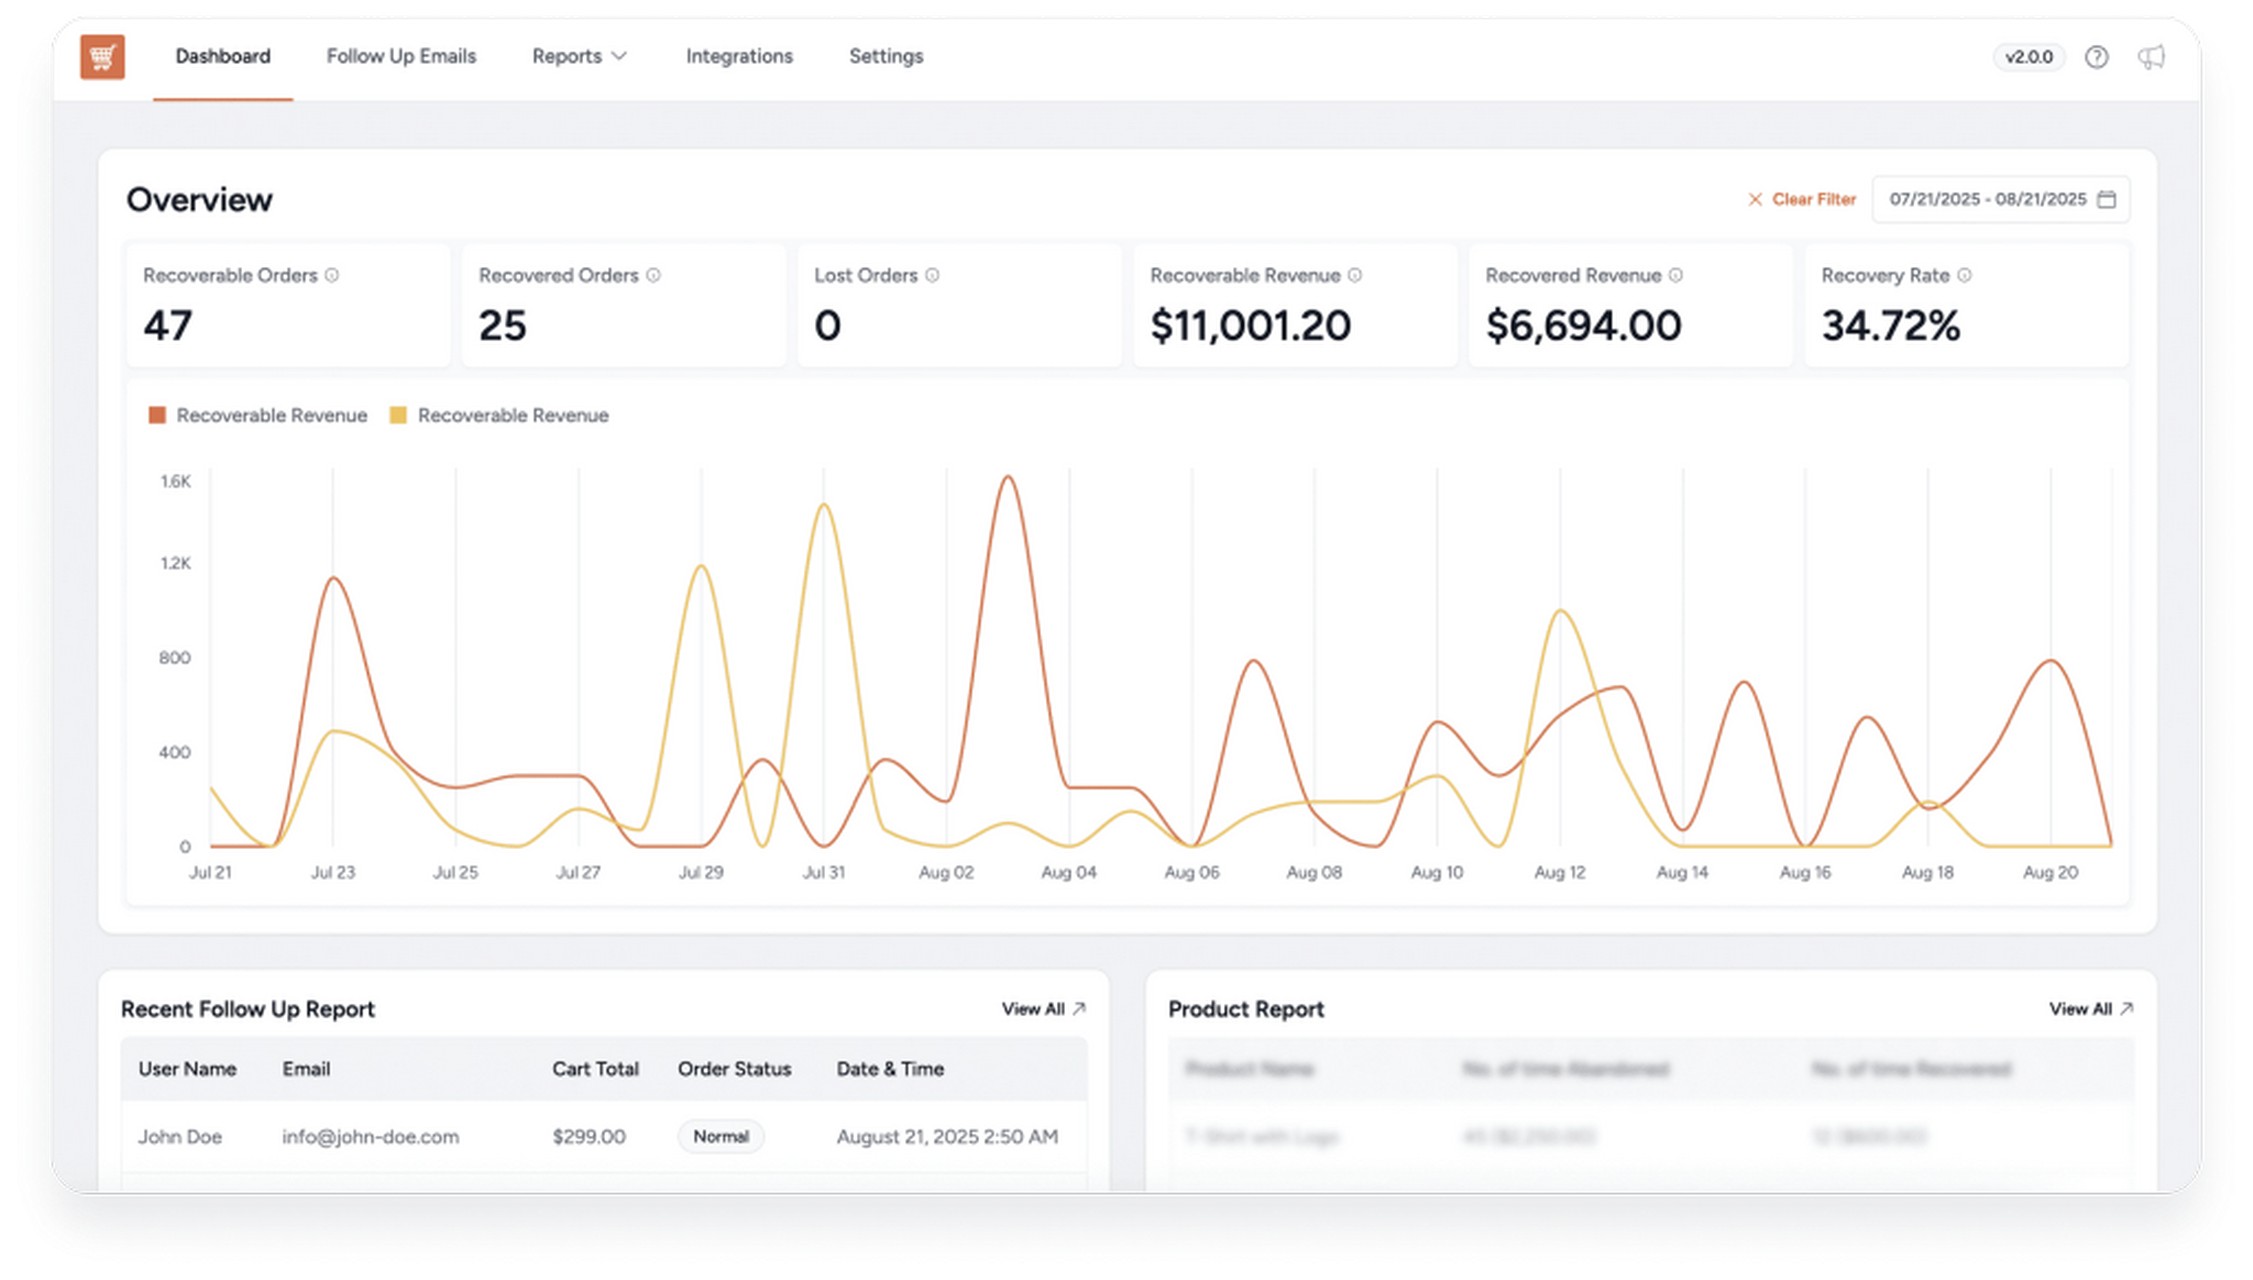Click info icon next to Lost Orders
Image resolution: width=2253 pixels, height=1280 pixels.
click(x=932, y=275)
